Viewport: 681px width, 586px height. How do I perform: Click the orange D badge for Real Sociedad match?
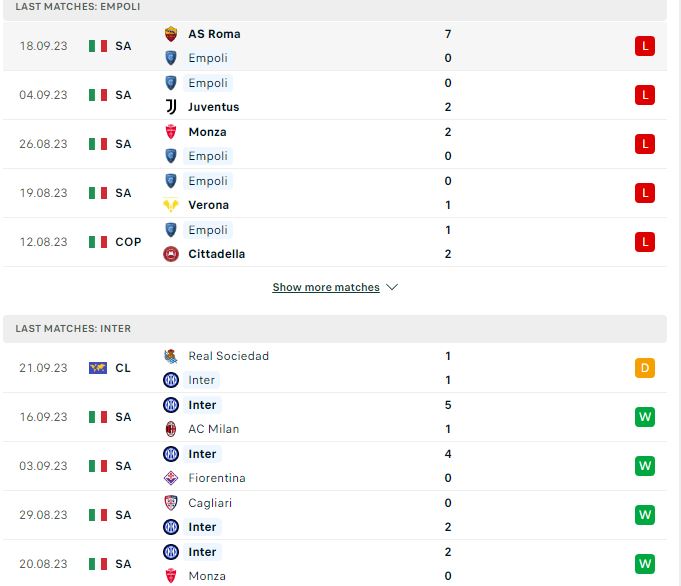click(645, 368)
